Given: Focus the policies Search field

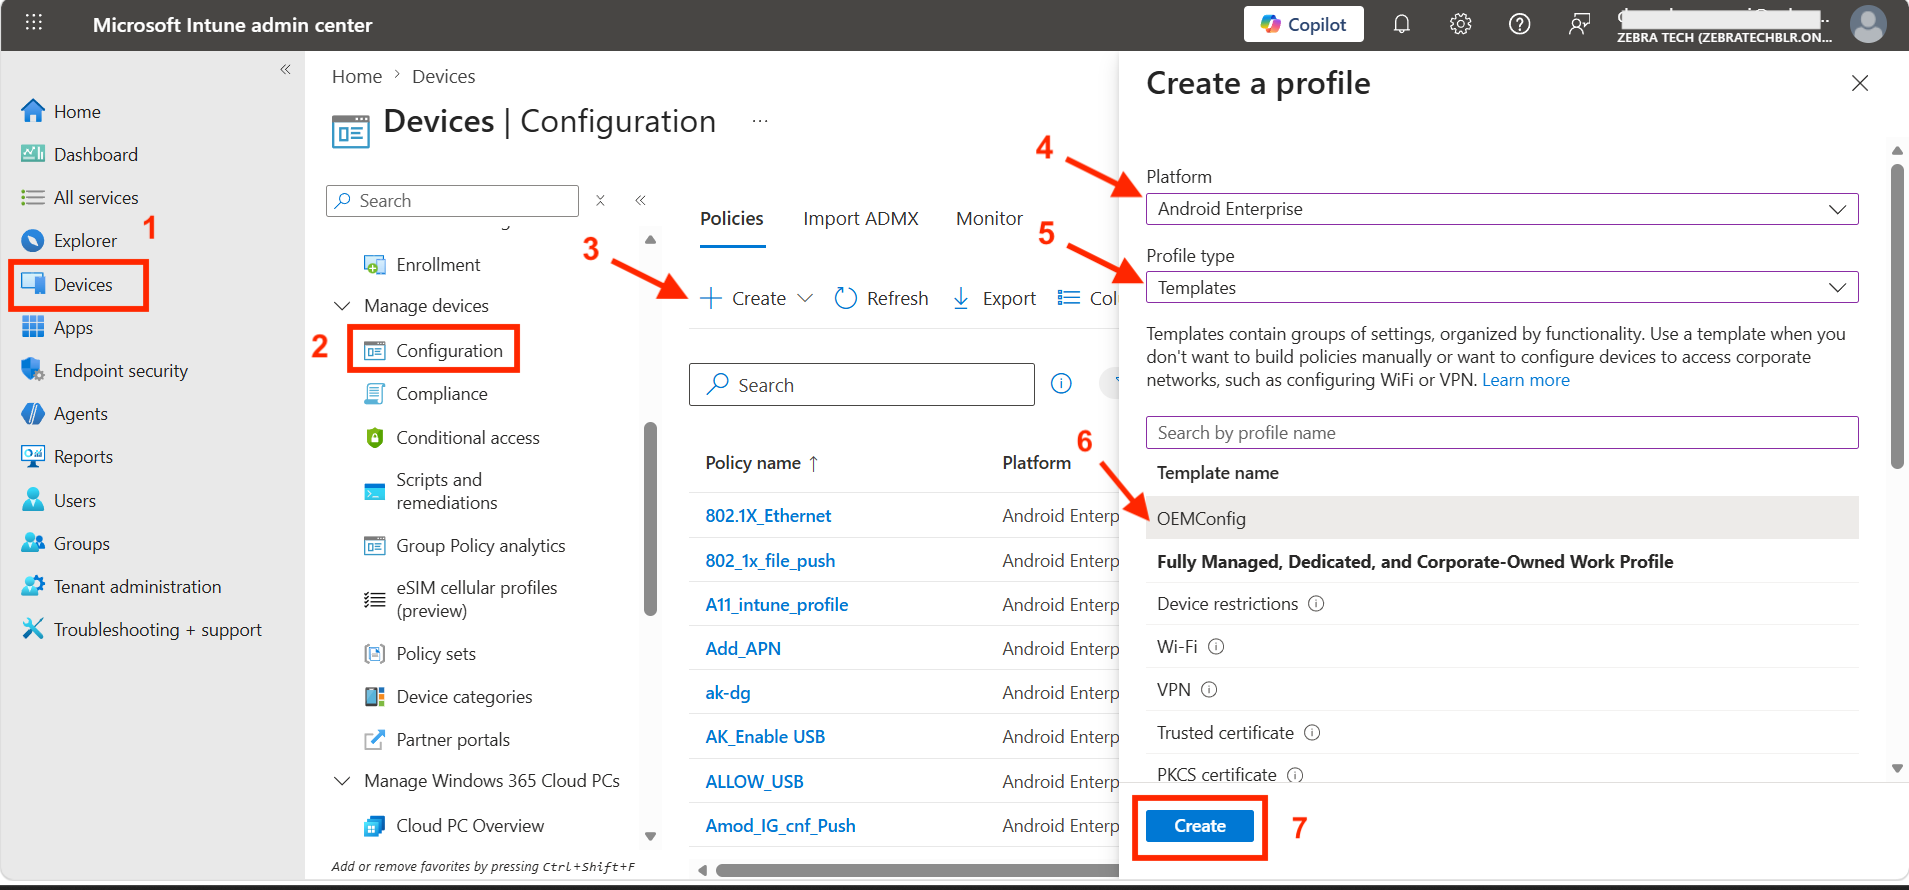Looking at the screenshot, I should [x=861, y=385].
